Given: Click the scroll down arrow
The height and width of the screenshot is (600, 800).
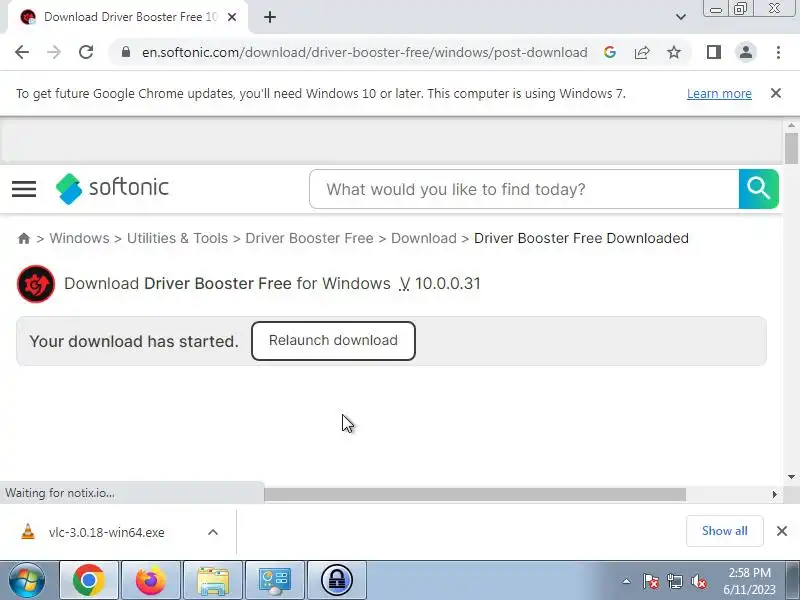Looking at the screenshot, I should [791, 477].
